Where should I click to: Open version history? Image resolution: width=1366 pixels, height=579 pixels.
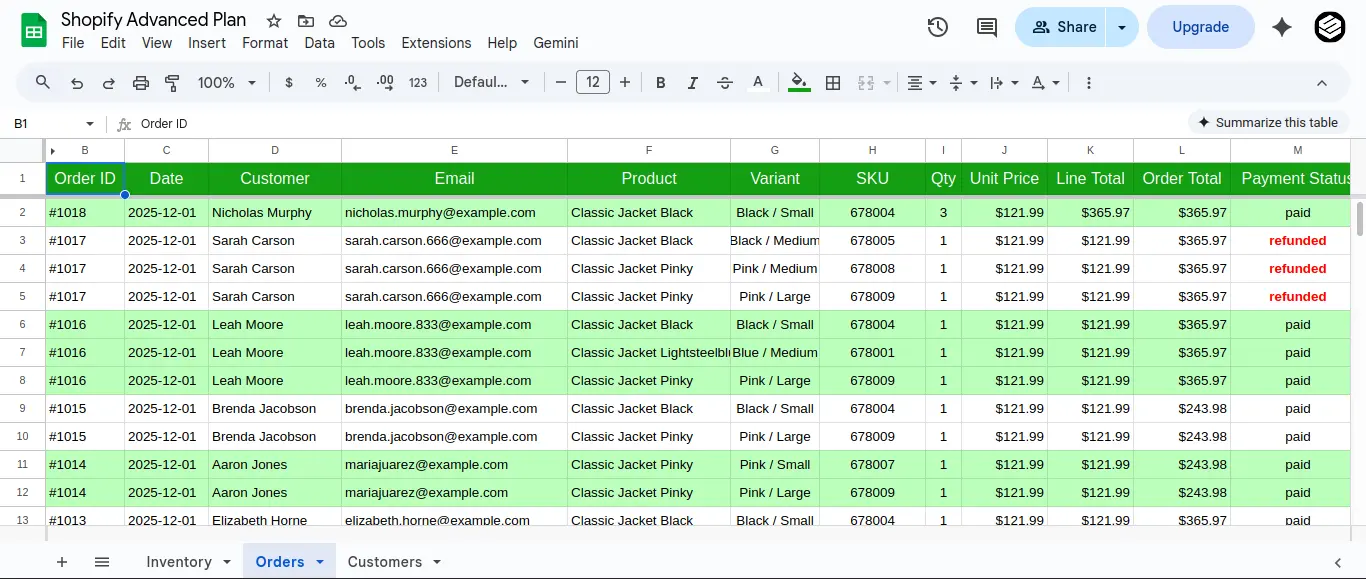(x=937, y=27)
